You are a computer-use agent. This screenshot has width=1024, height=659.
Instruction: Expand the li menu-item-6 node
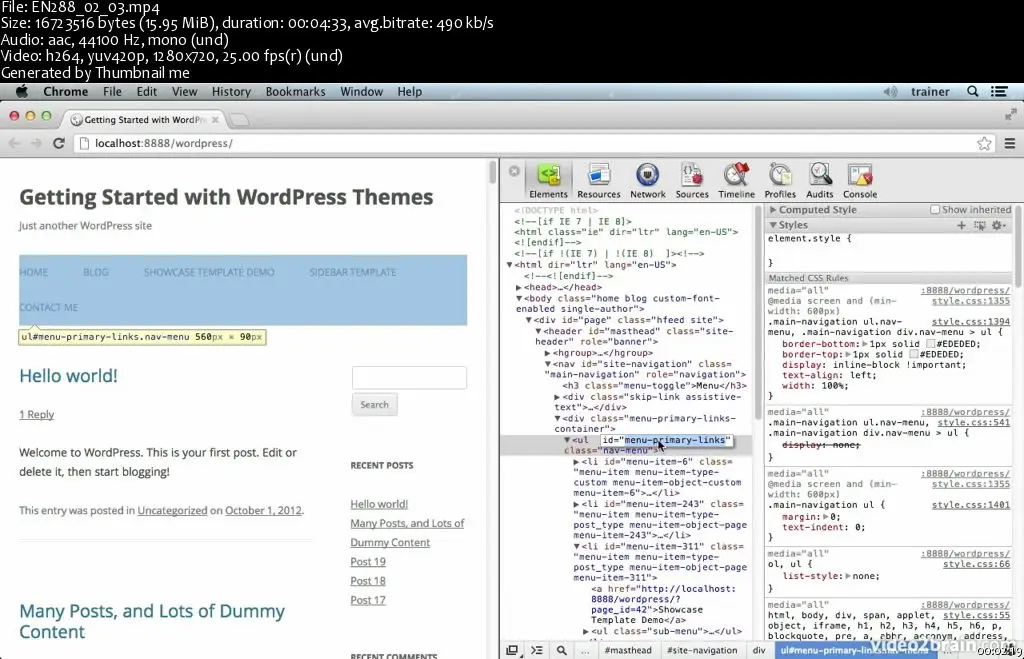576,462
